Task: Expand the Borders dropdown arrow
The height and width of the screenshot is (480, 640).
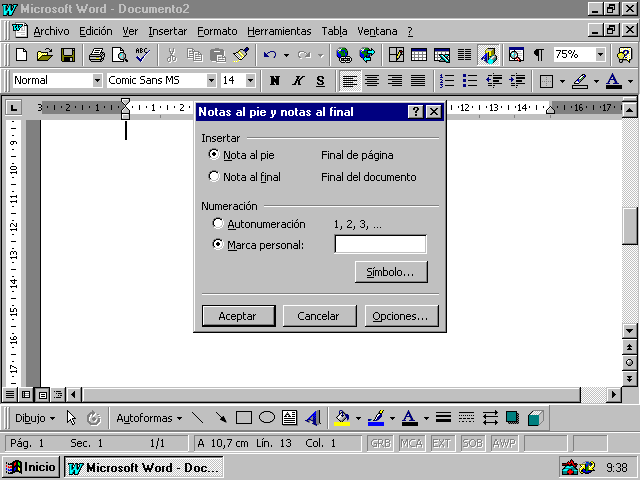Action: pos(562,81)
